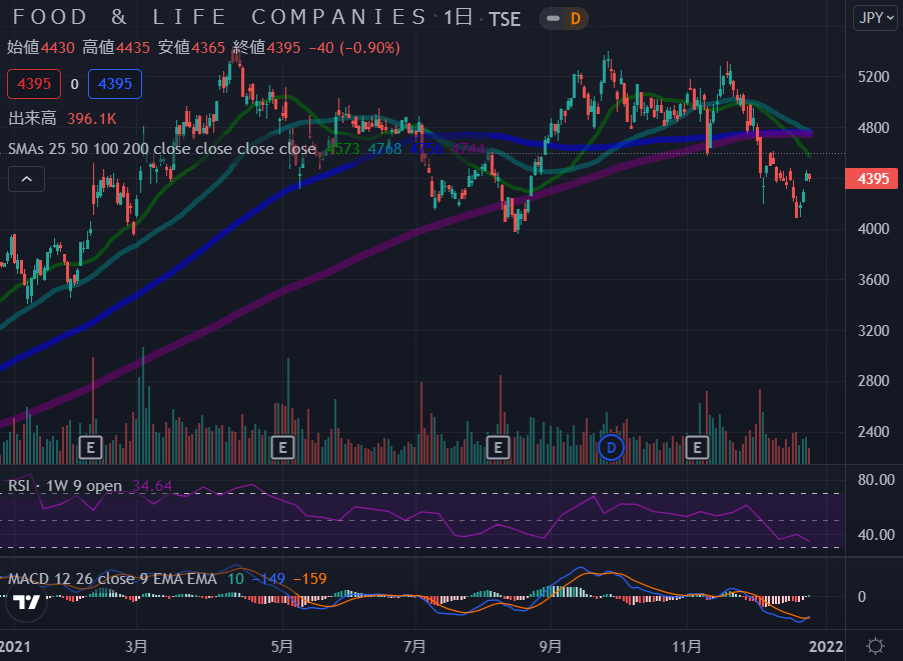This screenshot has height=661, width=903.
Task: Click the TradingView logo
Action: coord(26,602)
